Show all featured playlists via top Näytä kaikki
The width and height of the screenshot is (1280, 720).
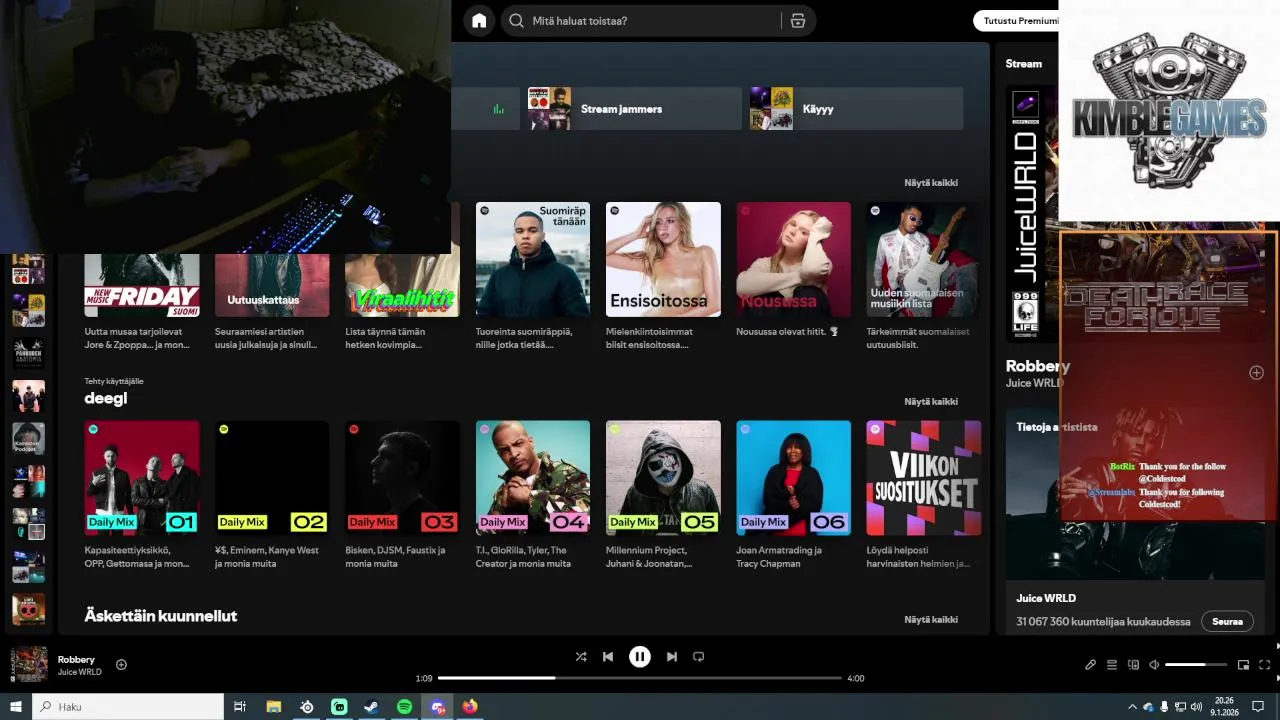tap(931, 183)
